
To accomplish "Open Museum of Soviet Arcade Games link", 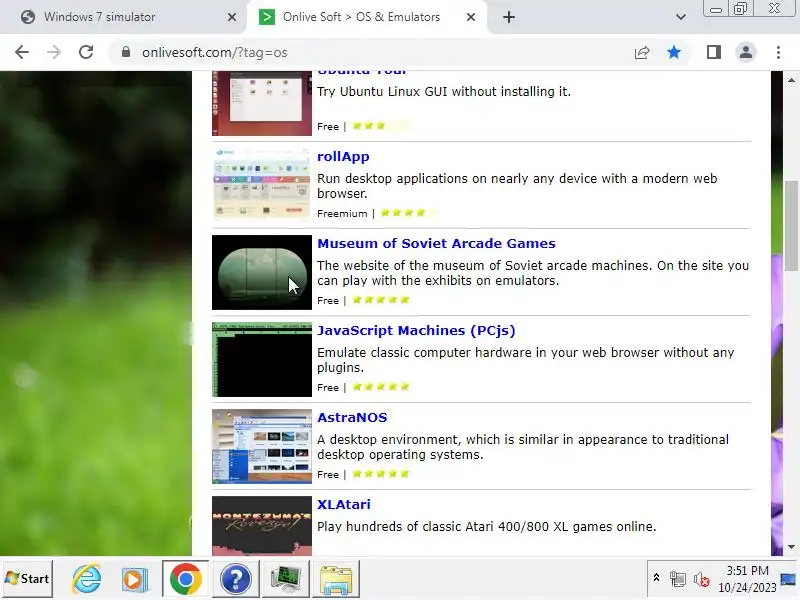I will coord(436,243).
